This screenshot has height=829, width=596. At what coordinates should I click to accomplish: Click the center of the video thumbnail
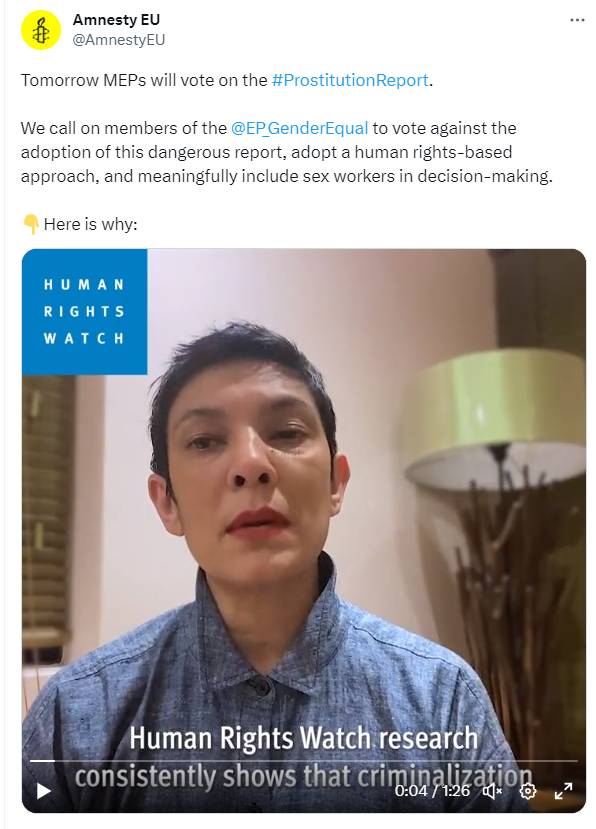coord(304,530)
